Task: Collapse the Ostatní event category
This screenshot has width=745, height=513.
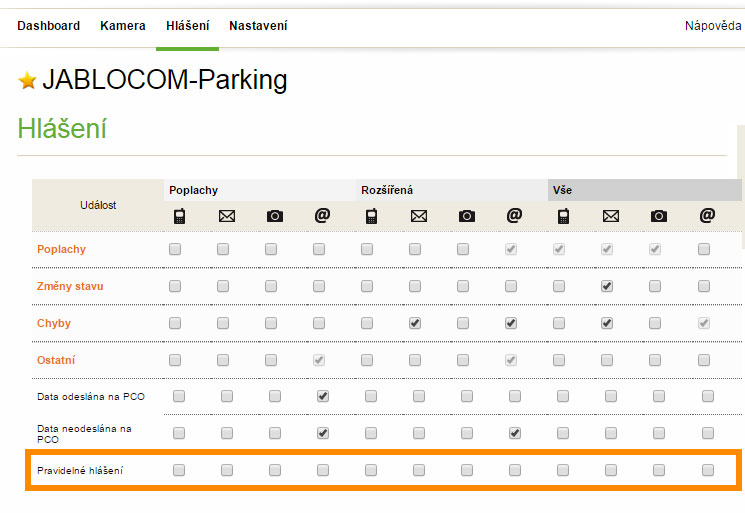Action: [56, 359]
